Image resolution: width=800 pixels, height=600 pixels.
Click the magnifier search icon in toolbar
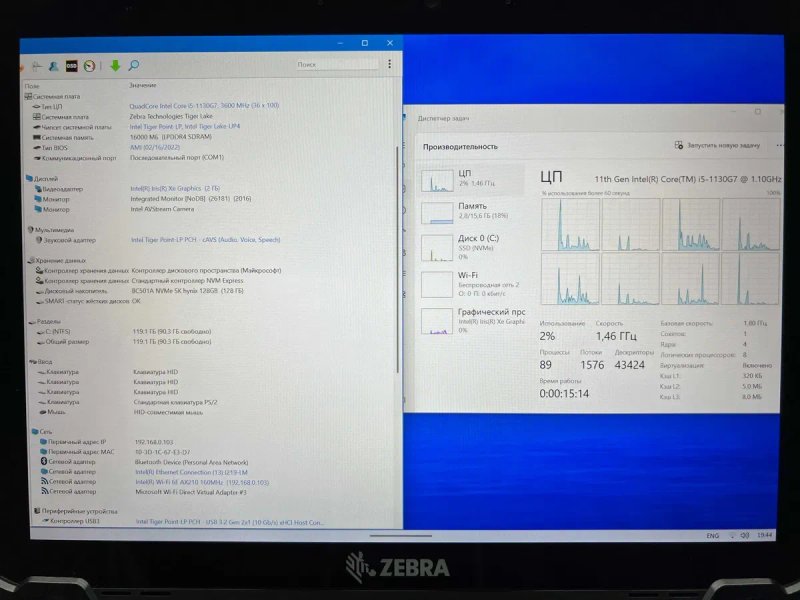pos(134,65)
